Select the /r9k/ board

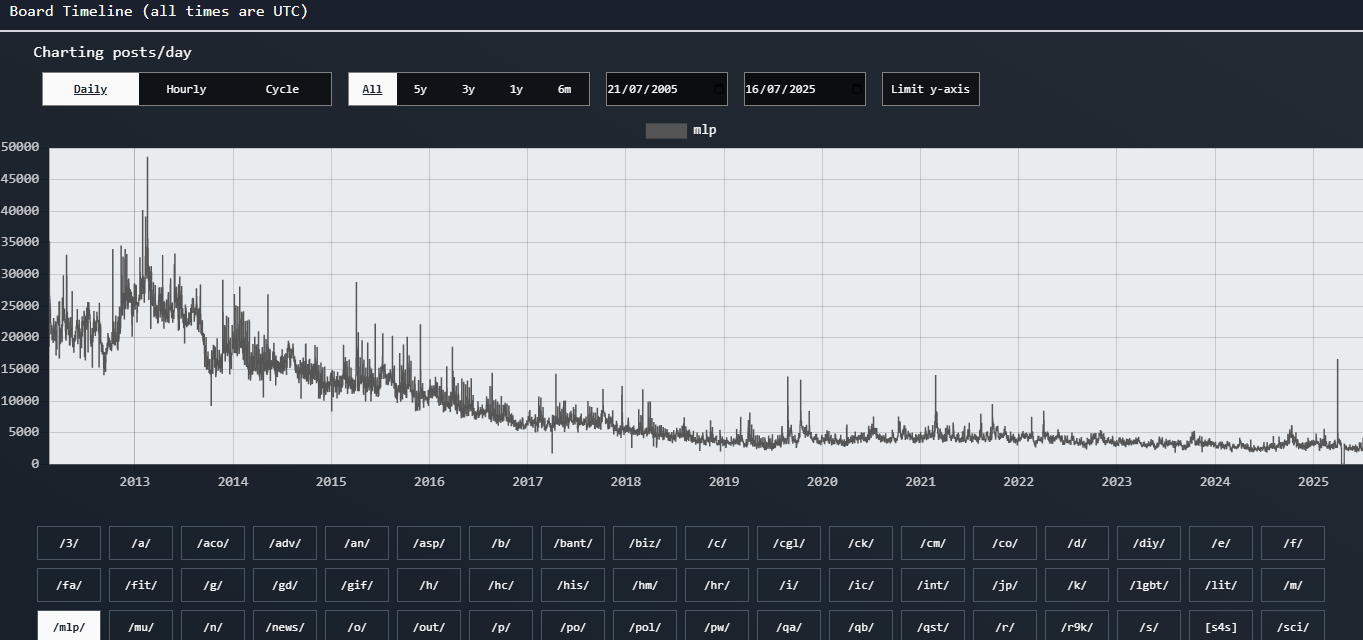[1077, 626]
